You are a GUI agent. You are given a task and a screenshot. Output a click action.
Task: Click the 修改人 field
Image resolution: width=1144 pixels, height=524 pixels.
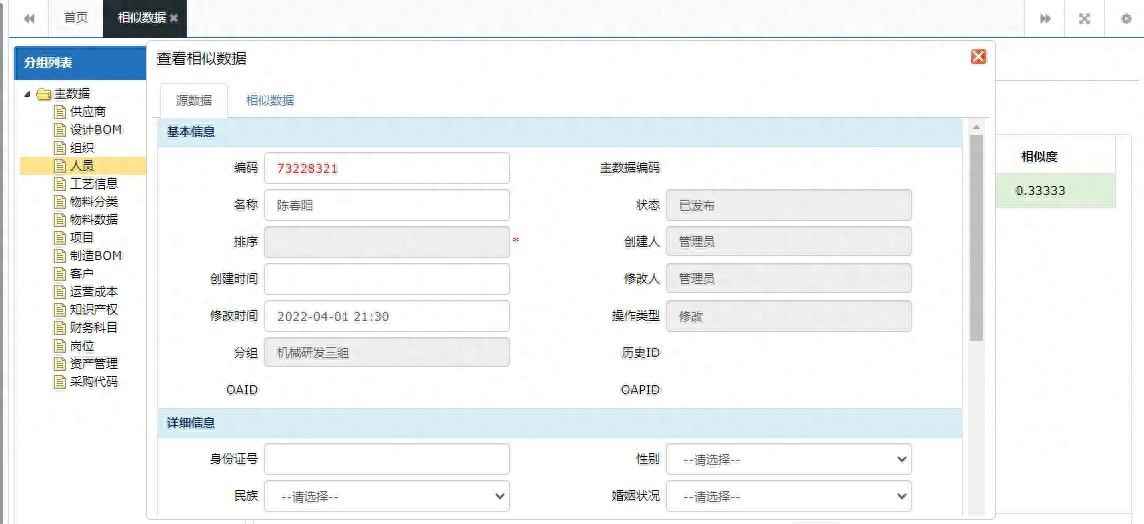pos(789,279)
